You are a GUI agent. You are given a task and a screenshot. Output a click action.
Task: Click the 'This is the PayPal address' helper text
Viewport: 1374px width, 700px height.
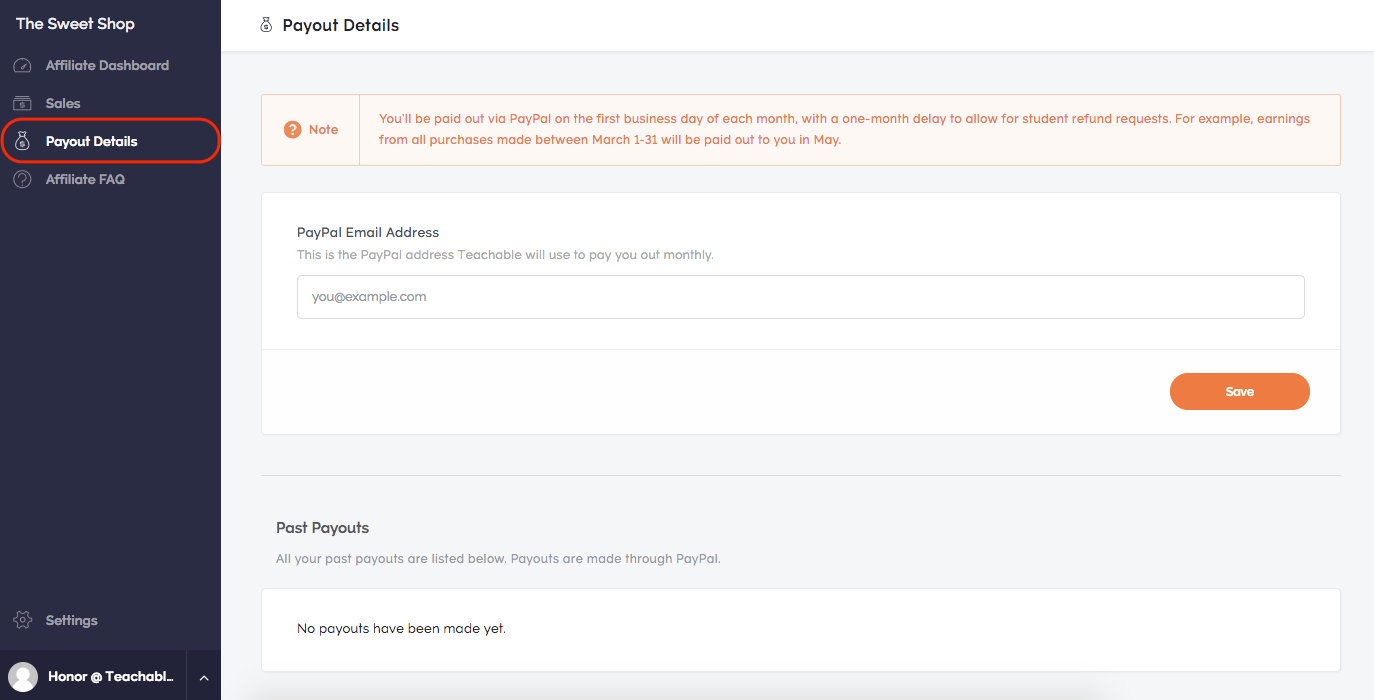[505, 256]
